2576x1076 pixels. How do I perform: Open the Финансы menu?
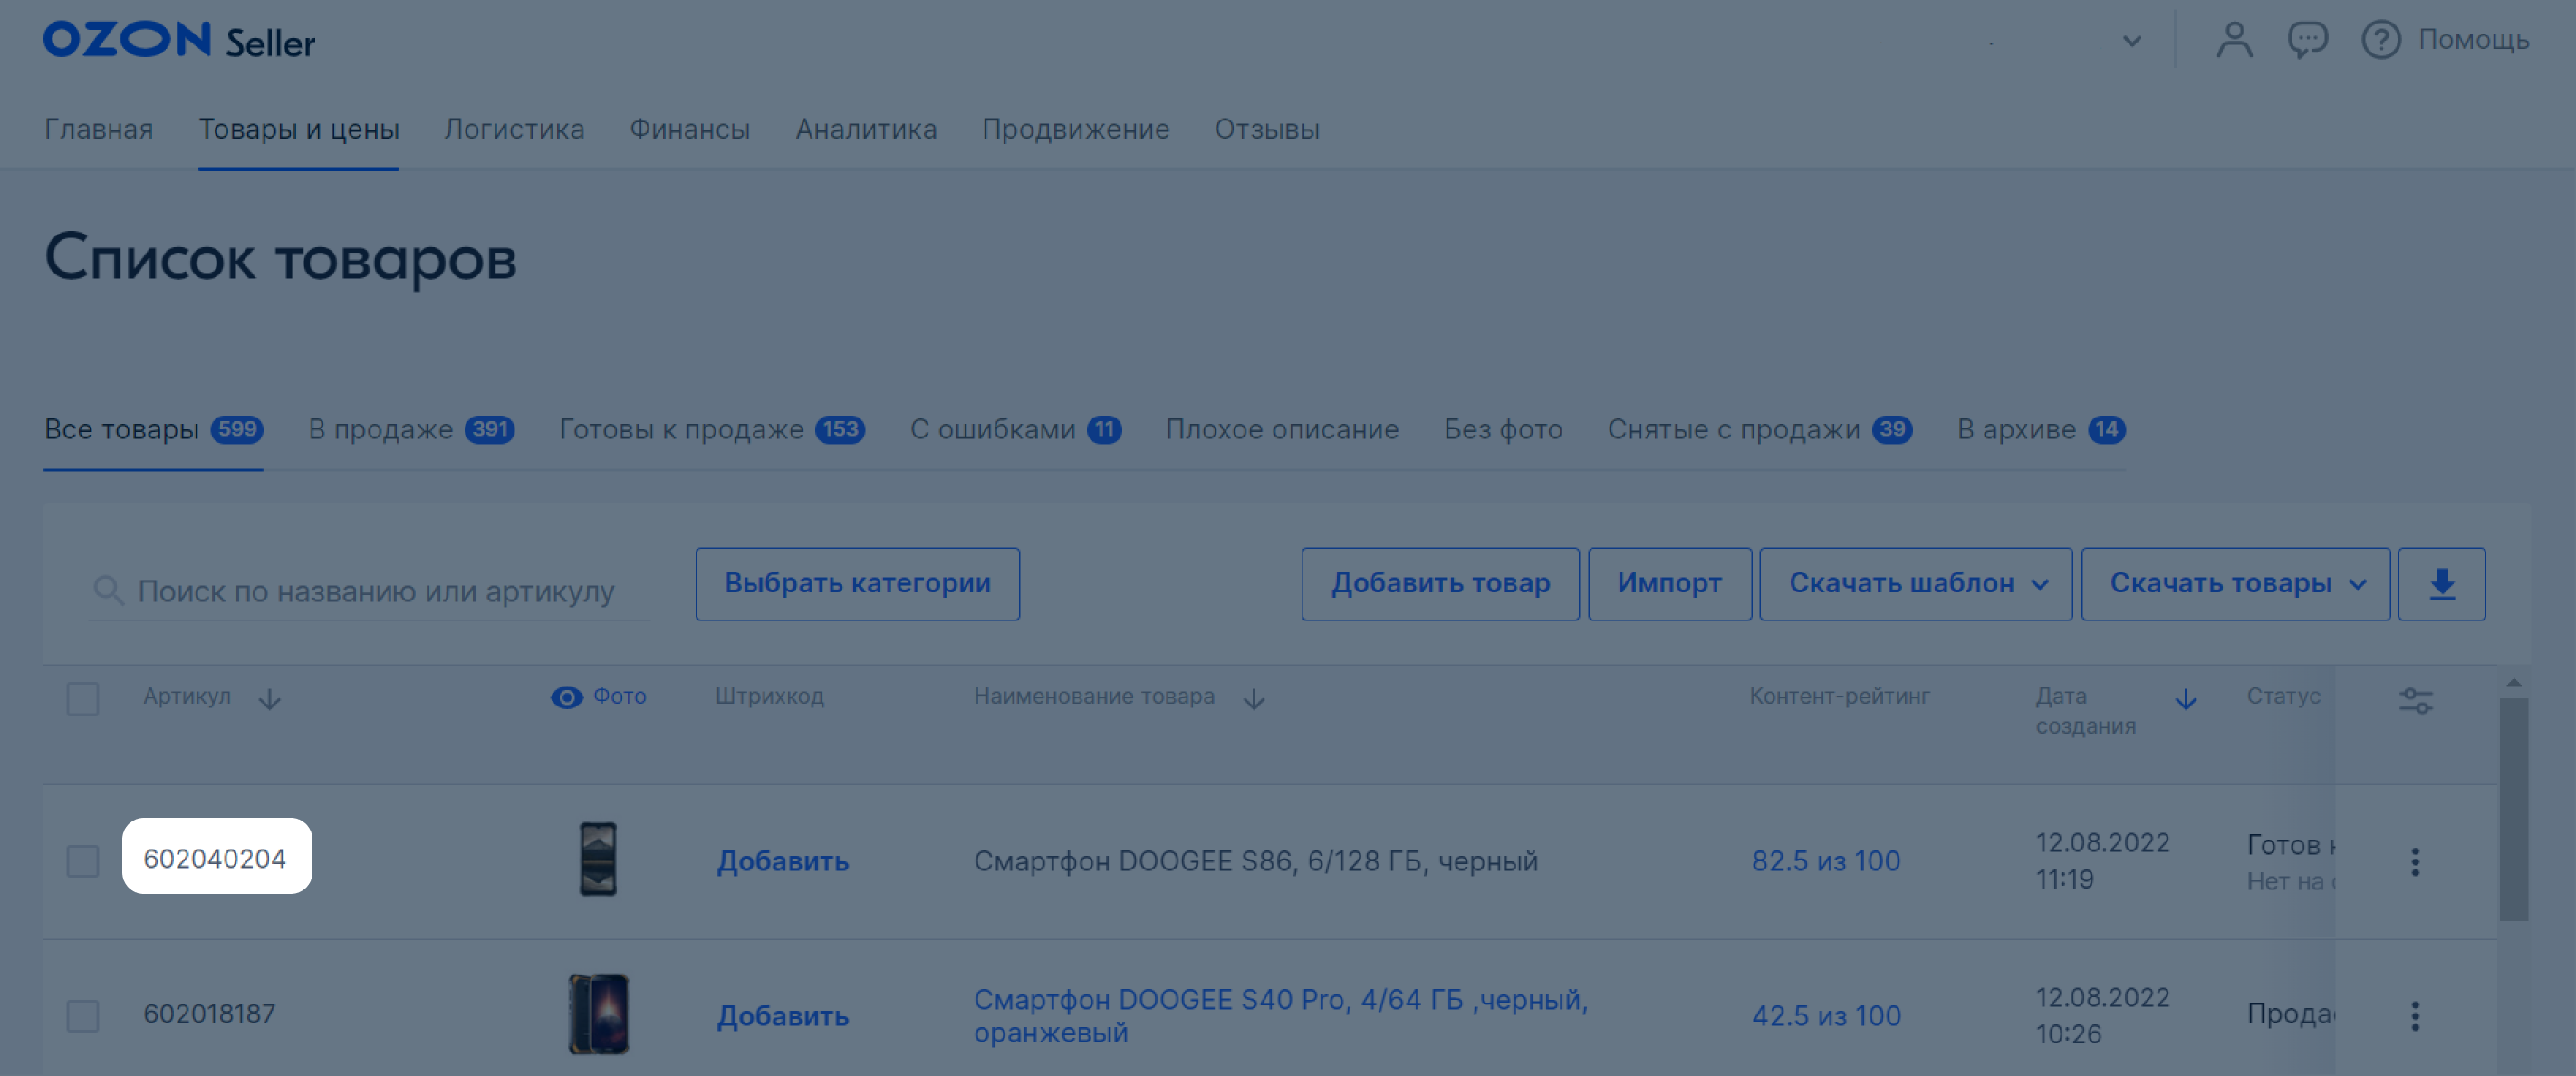[x=689, y=129]
